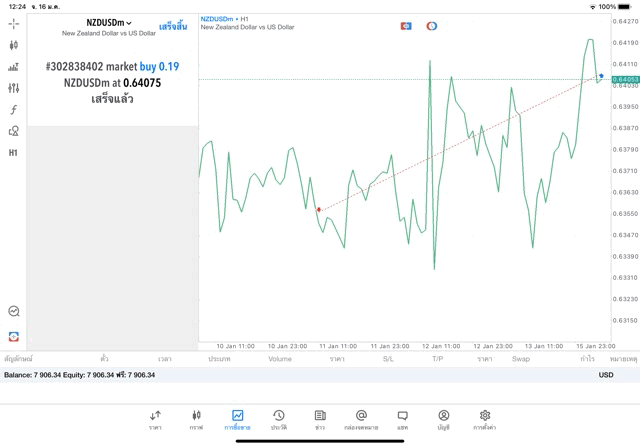This screenshot has width=640, height=447.
Task: Click the one-click trading icon on chart
Action: click(x=406, y=26)
